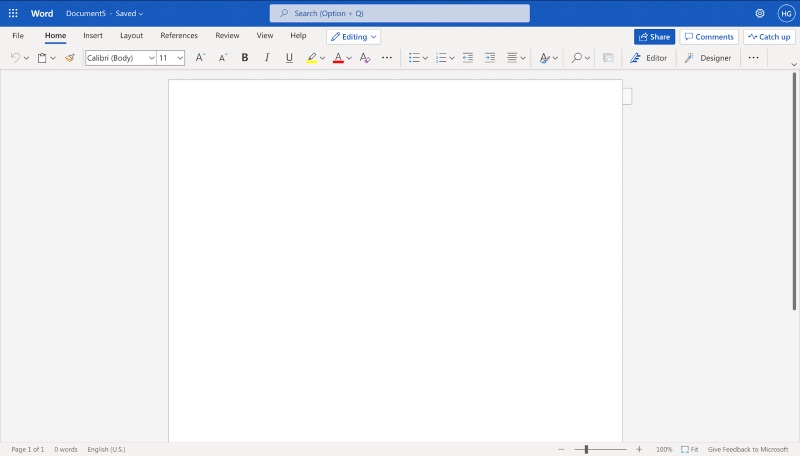
Task: Click the Share button
Action: [x=655, y=37]
